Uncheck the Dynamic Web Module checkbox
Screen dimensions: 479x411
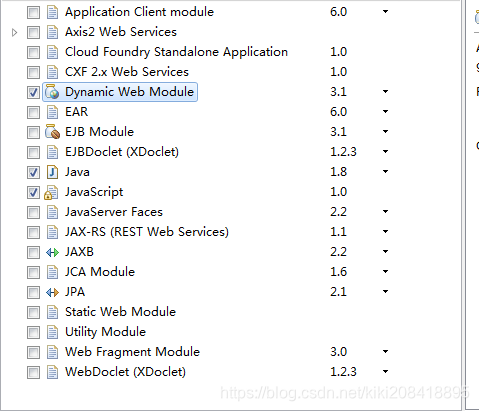[x=33, y=92]
